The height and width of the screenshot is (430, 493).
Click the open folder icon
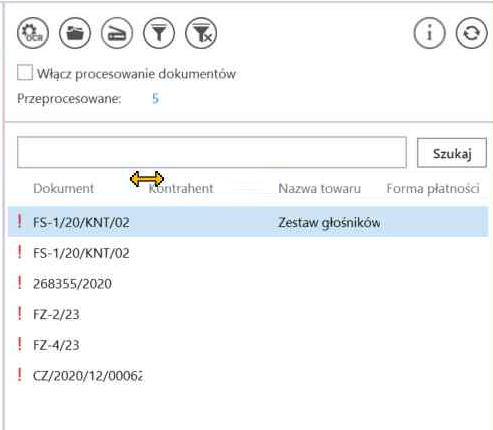pos(75,33)
